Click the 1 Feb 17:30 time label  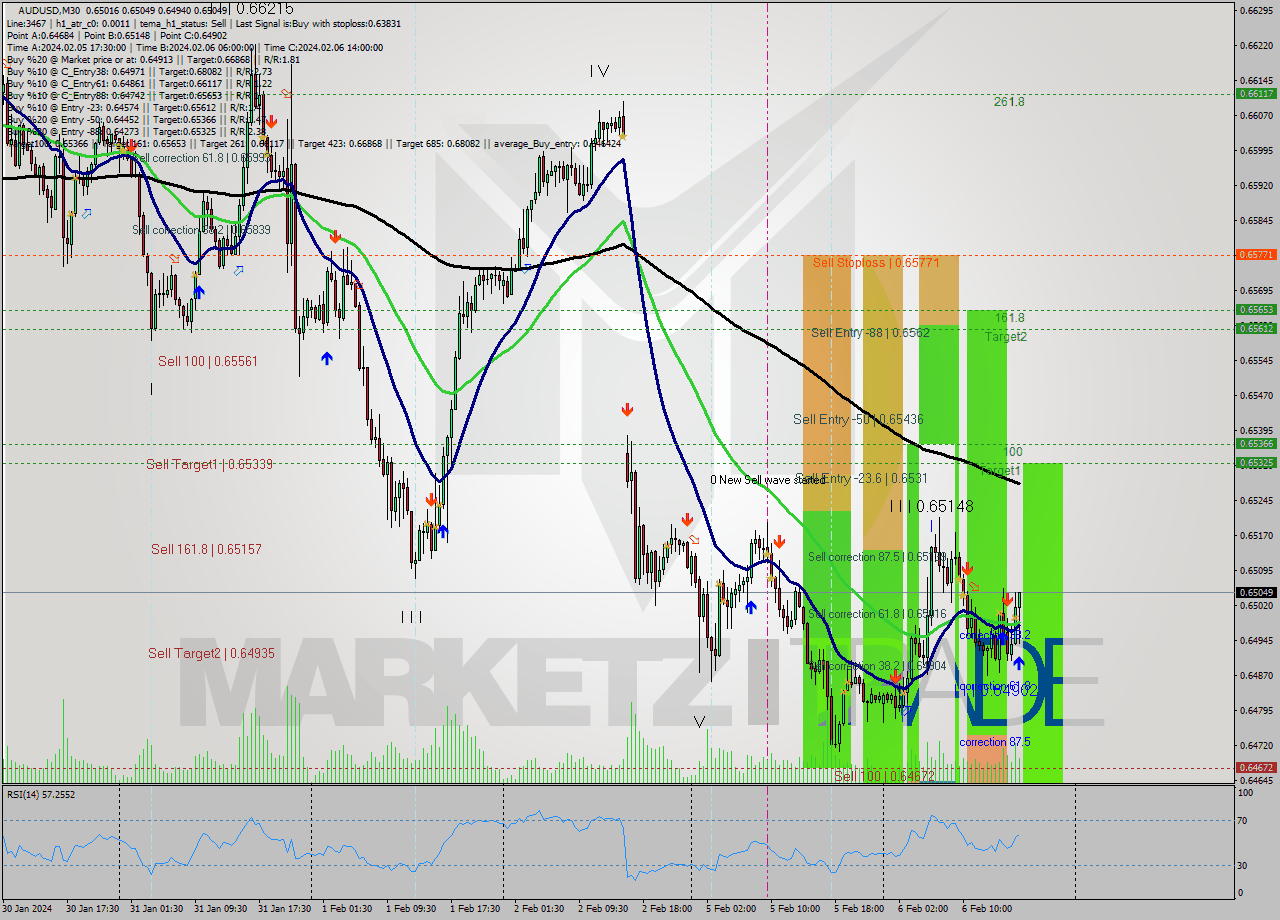click(476, 909)
